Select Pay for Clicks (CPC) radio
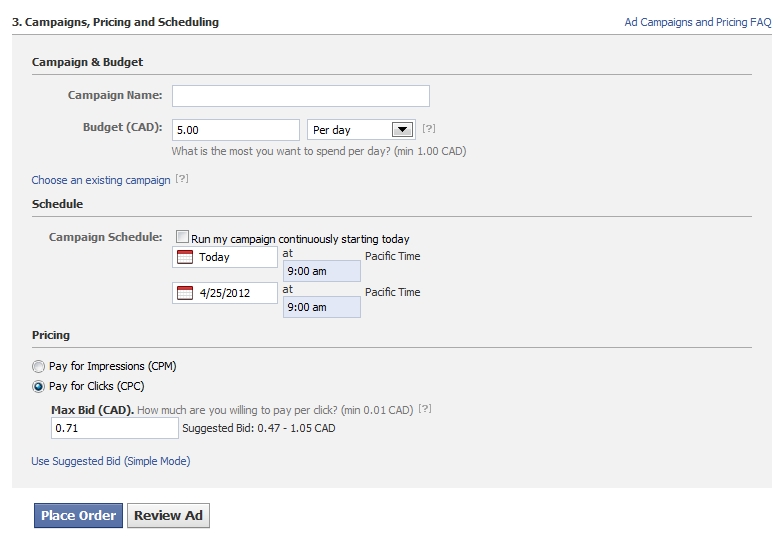 [x=38, y=386]
